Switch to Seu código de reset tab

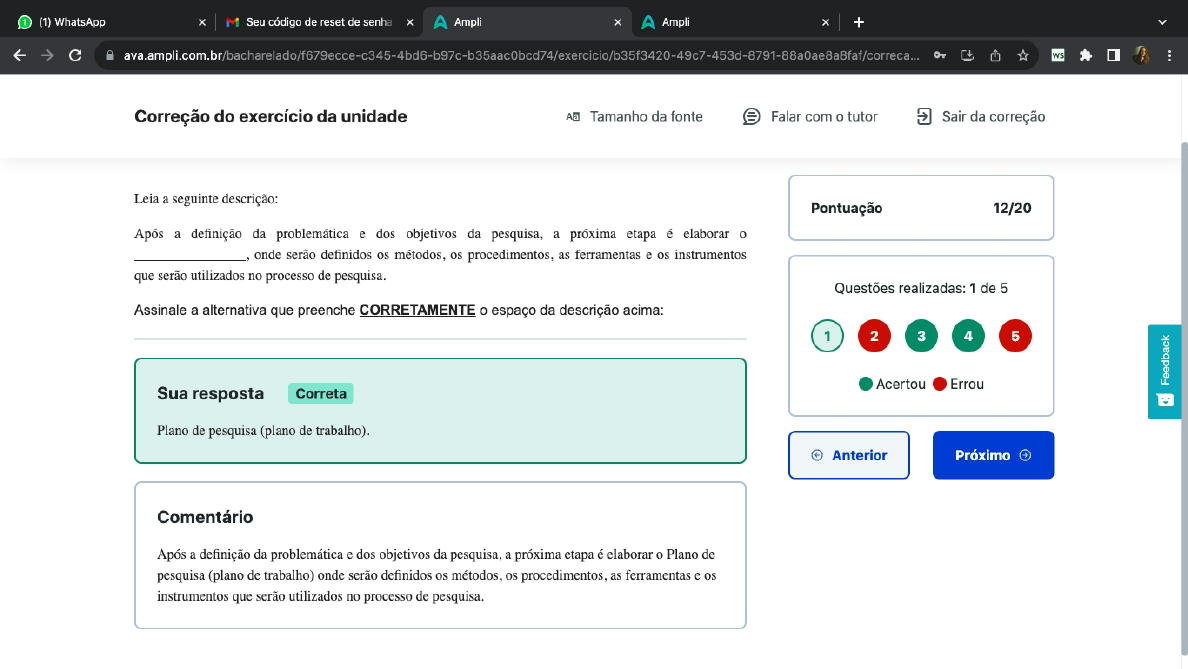[x=316, y=22]
